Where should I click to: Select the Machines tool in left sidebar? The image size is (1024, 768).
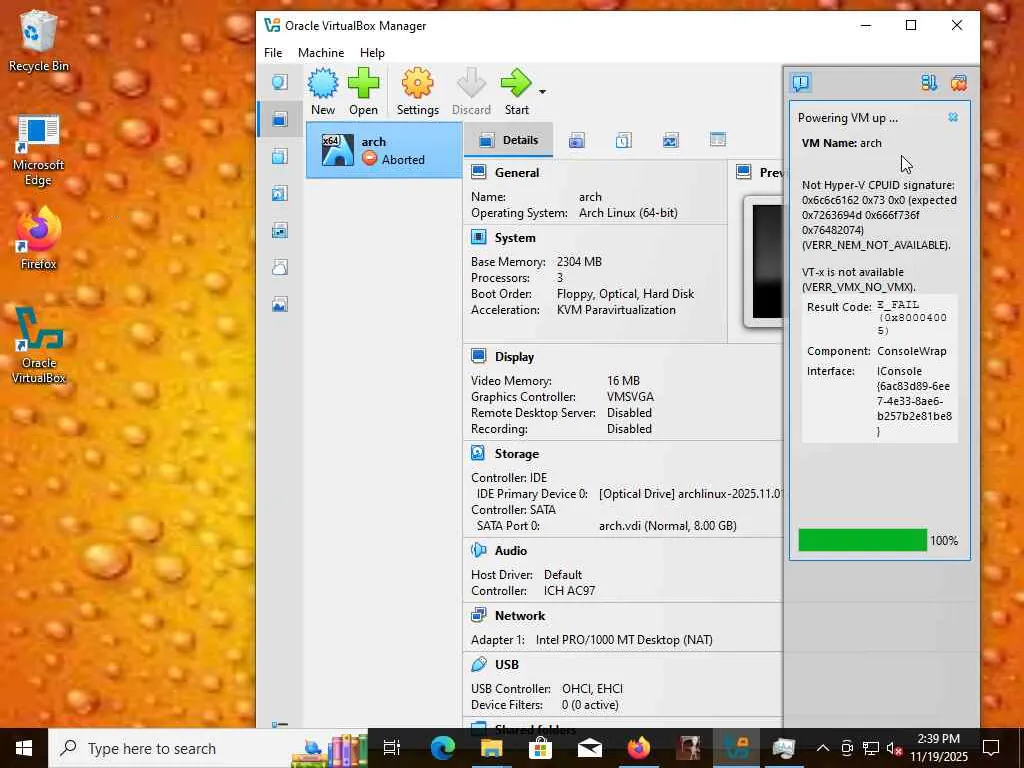tap(280, 119)
